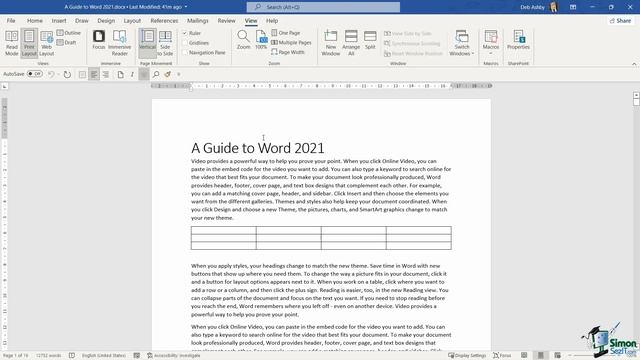Toggle the Ruler checkbox
Viewport: 640px width, 360px height.
point(185,33)
